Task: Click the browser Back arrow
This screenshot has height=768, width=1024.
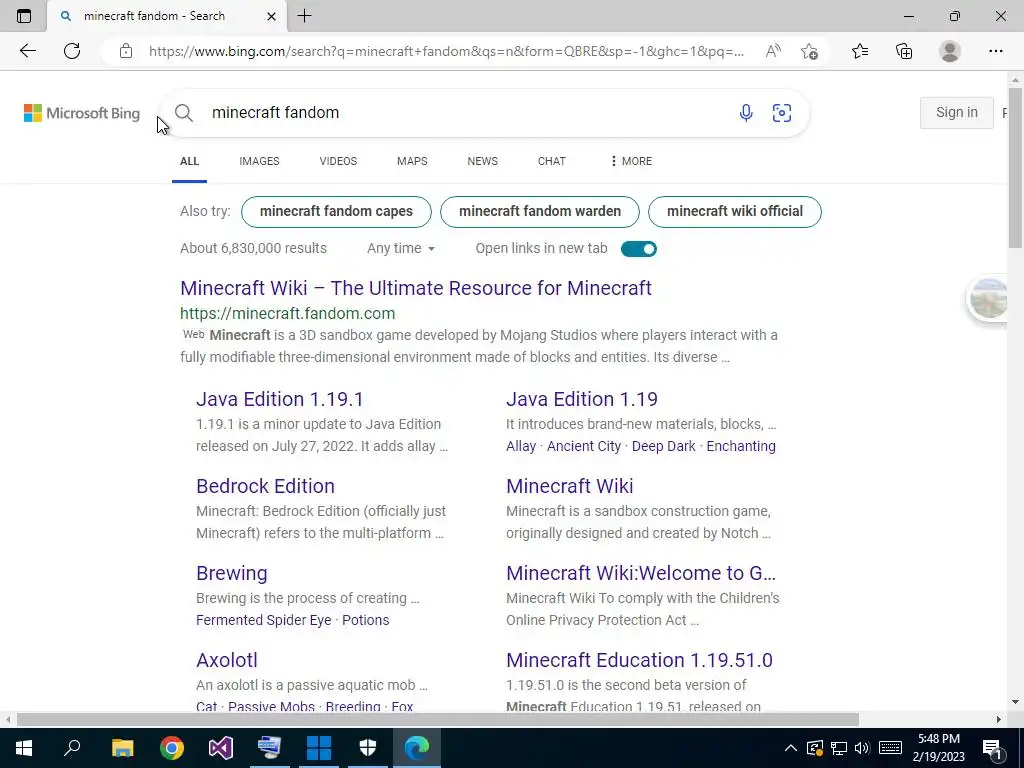Action: [x=27, y=51]
